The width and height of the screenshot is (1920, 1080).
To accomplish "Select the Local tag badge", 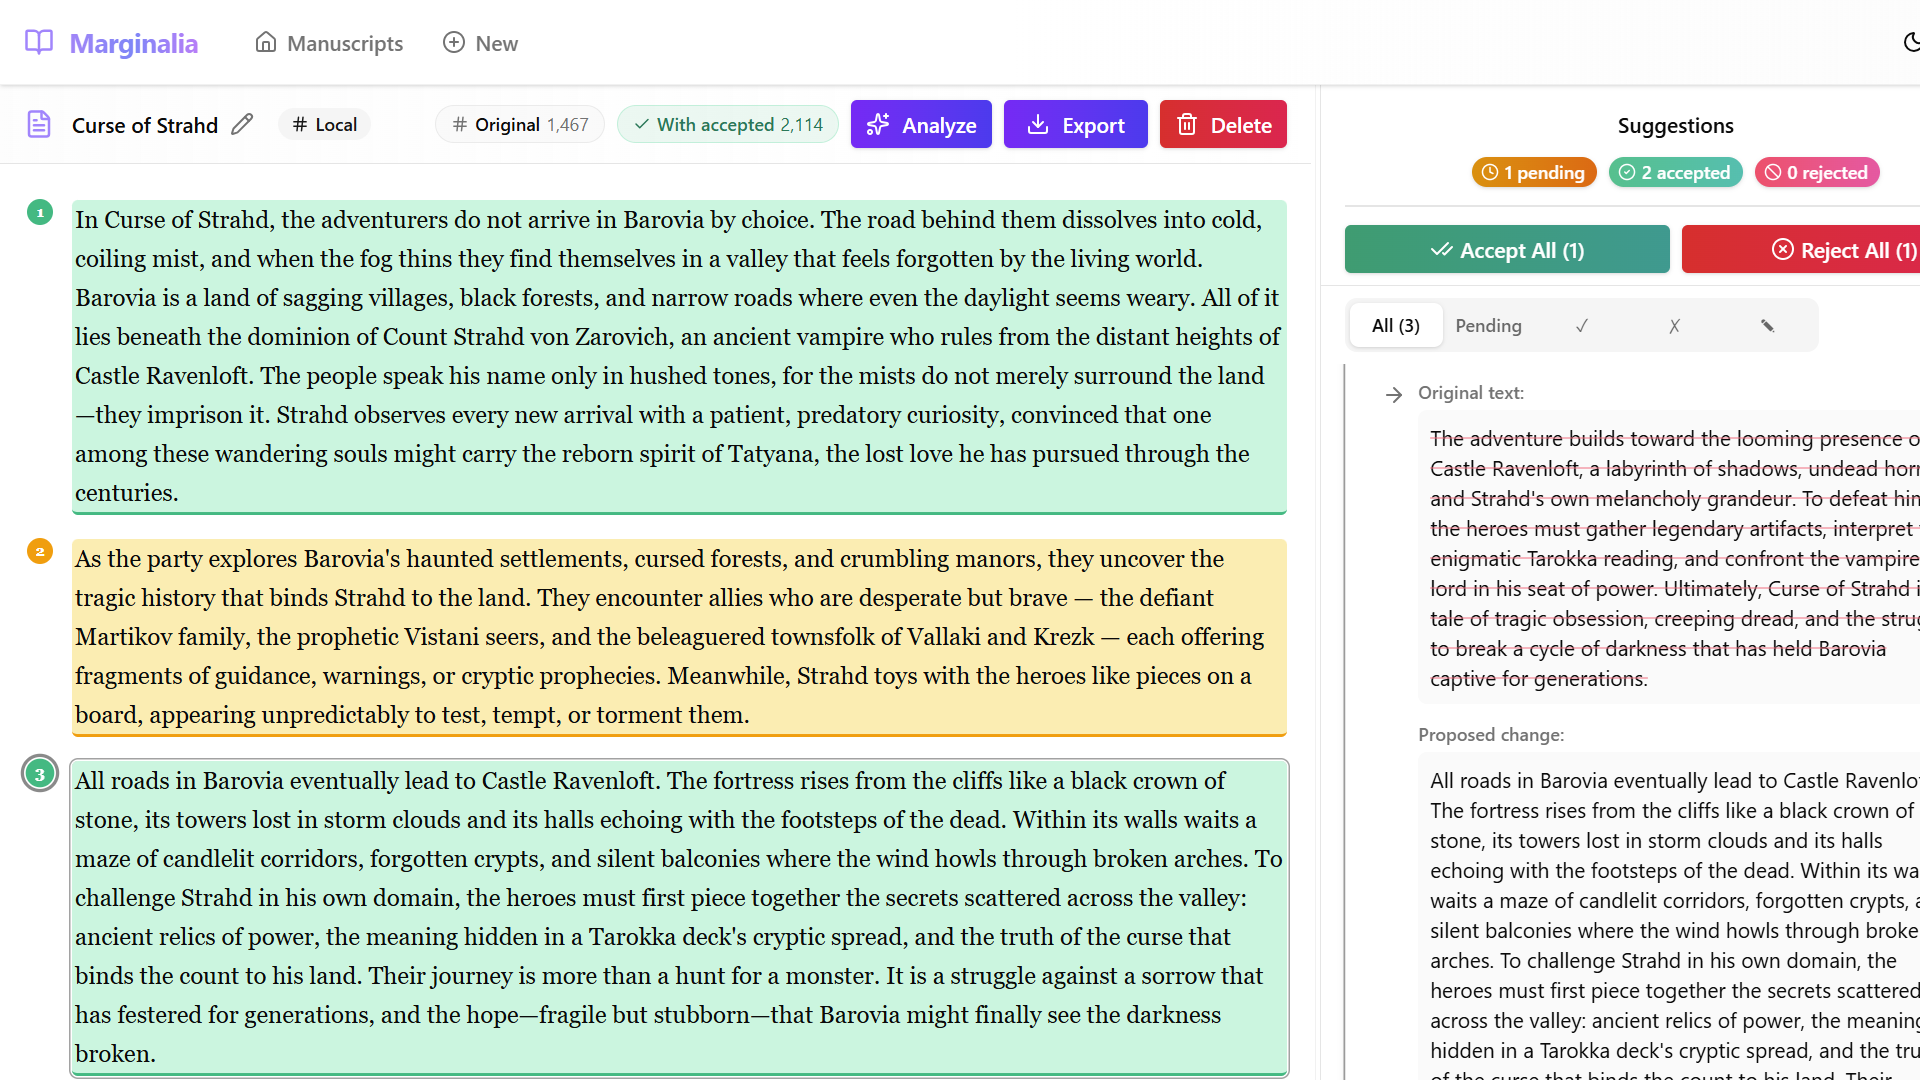I will pos(324,124).
